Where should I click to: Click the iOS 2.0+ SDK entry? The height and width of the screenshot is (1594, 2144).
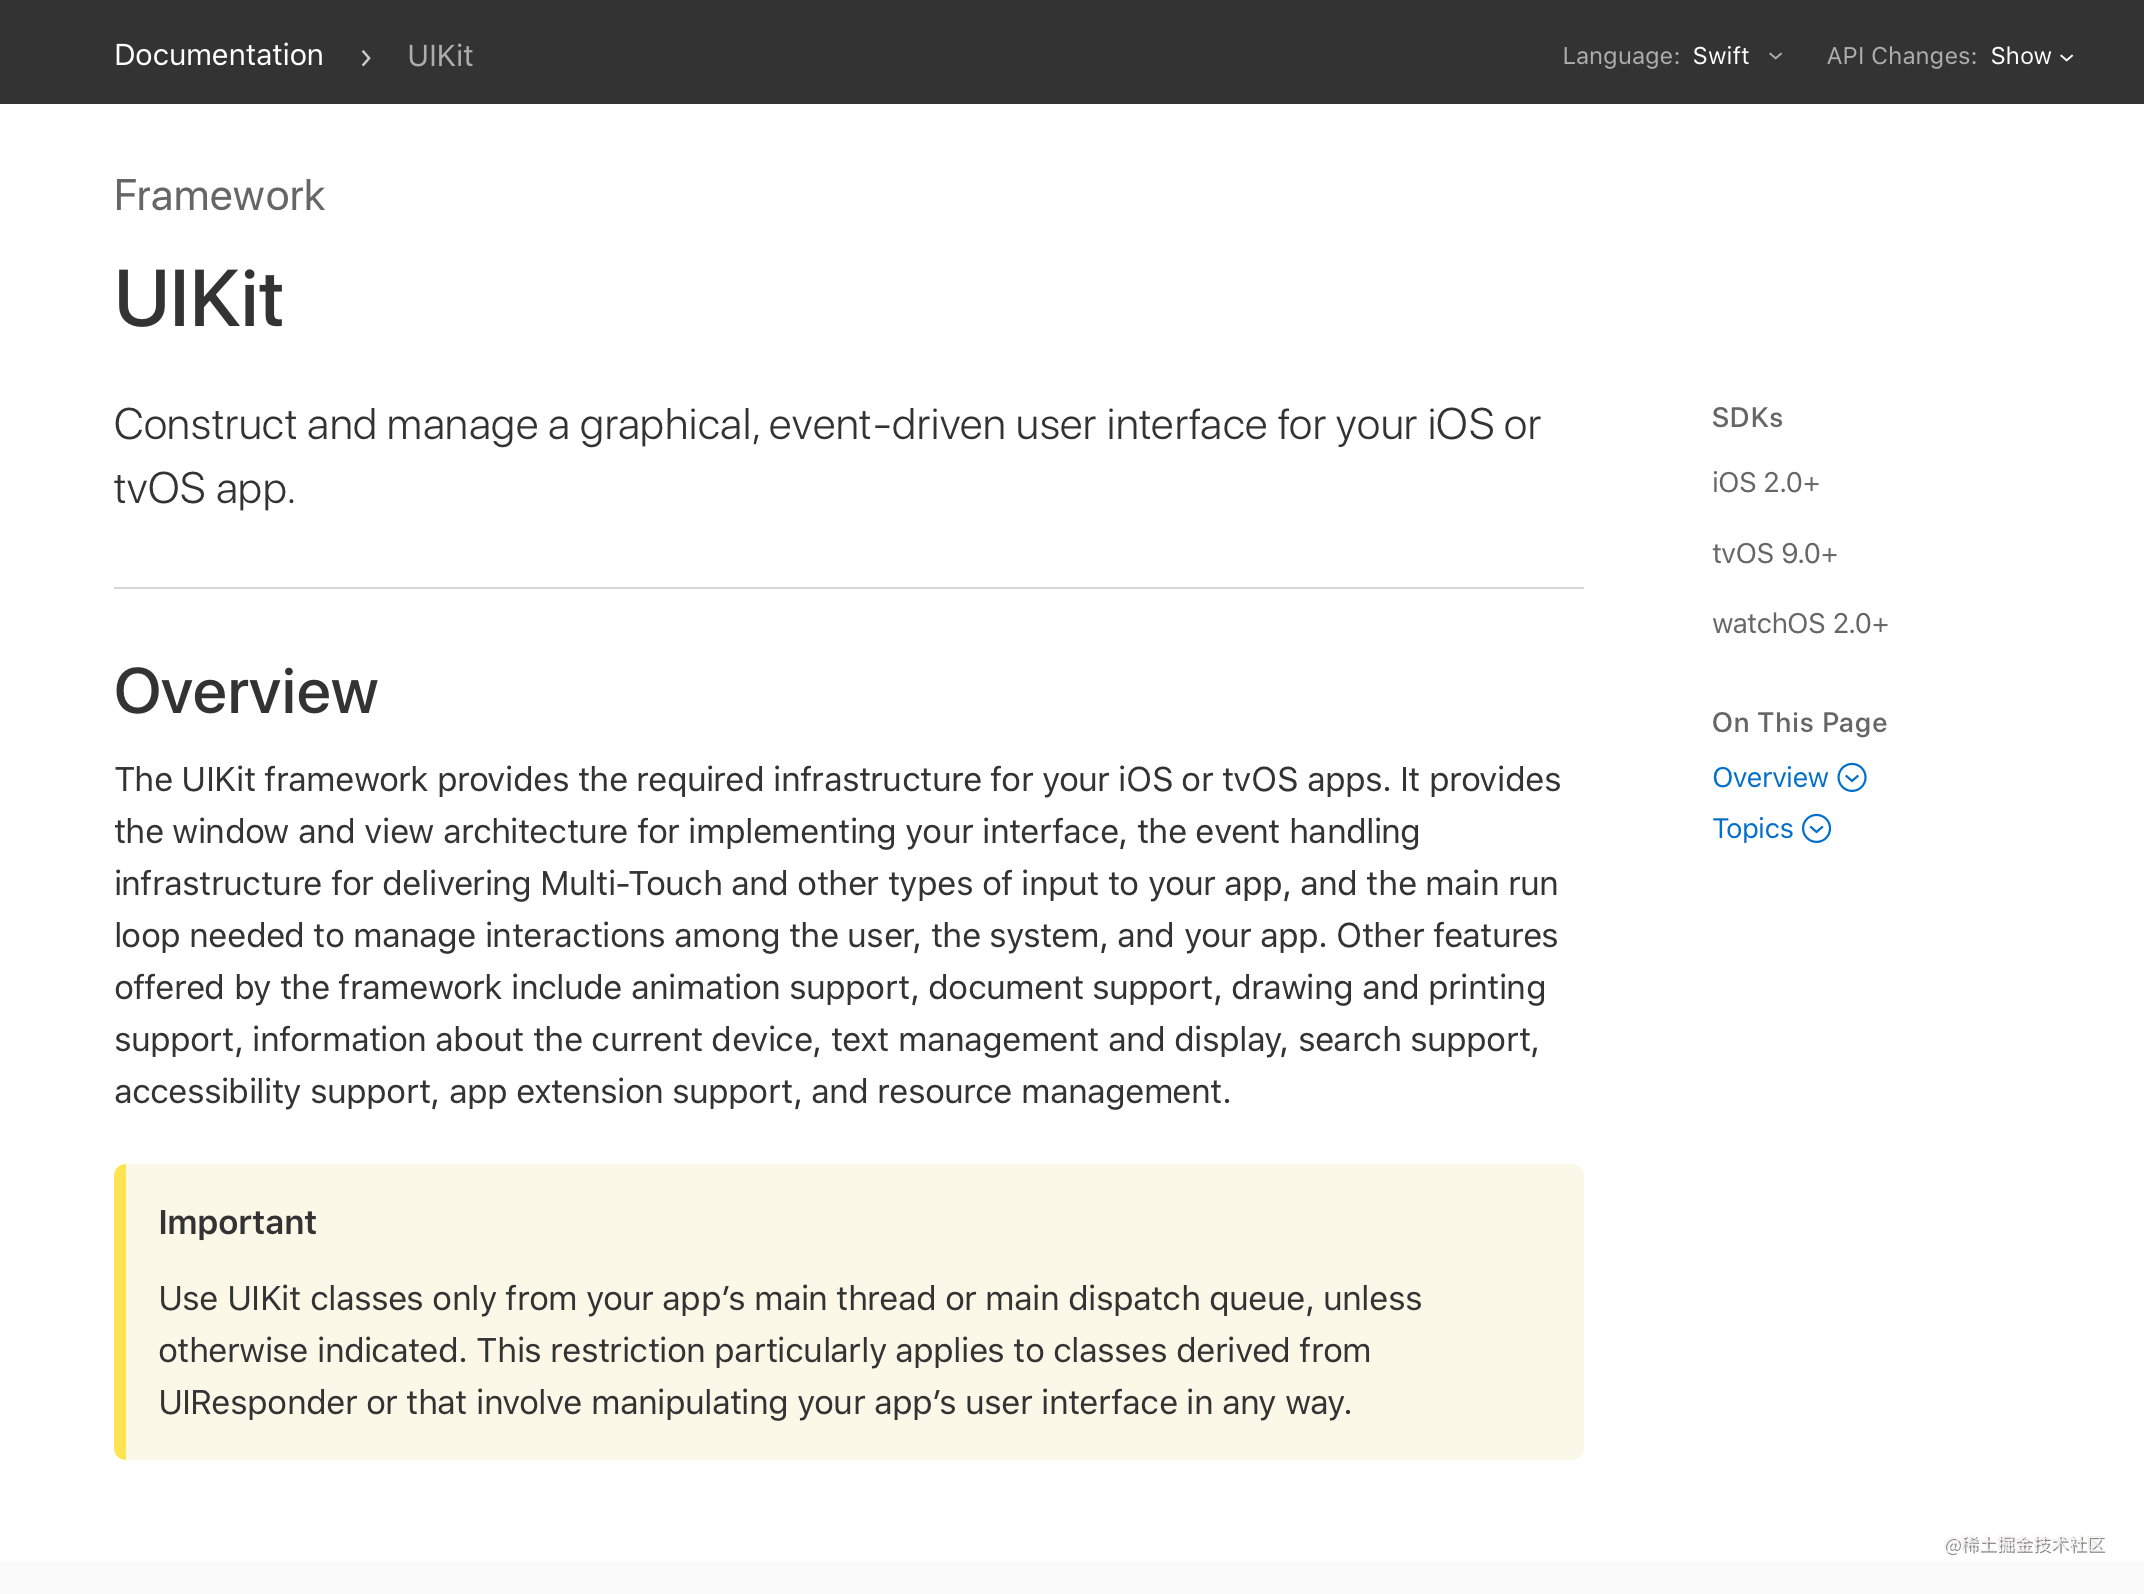pyautogui.click(x=1765, y=482)
